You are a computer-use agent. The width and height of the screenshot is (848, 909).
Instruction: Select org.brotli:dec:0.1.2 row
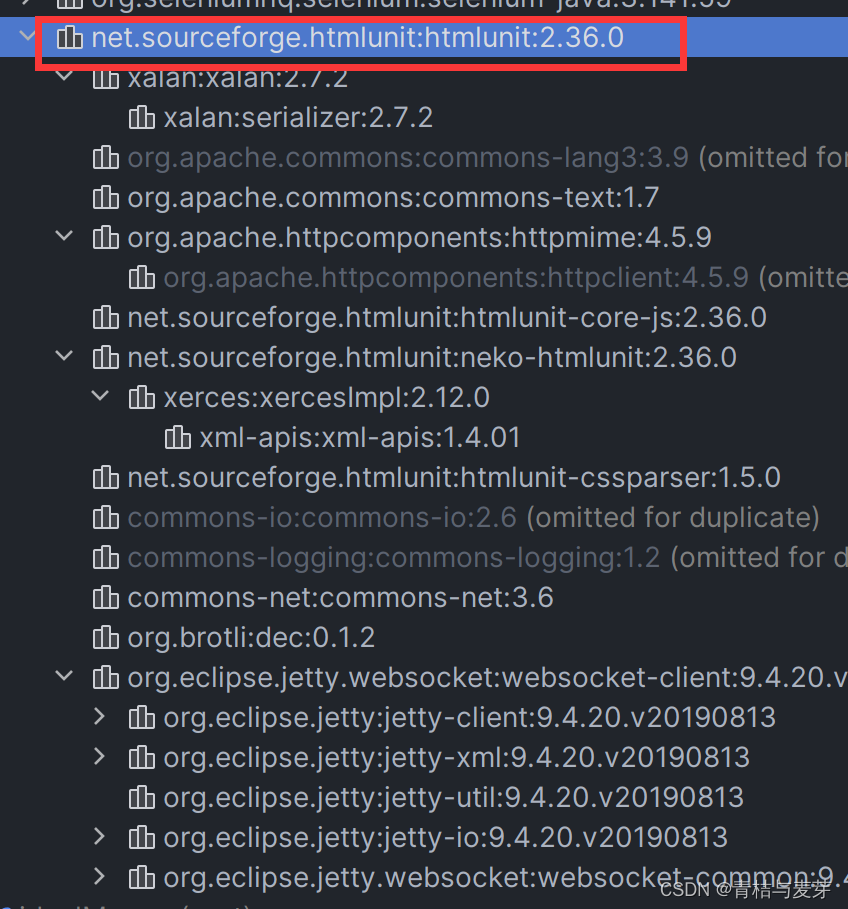point(424,638)
